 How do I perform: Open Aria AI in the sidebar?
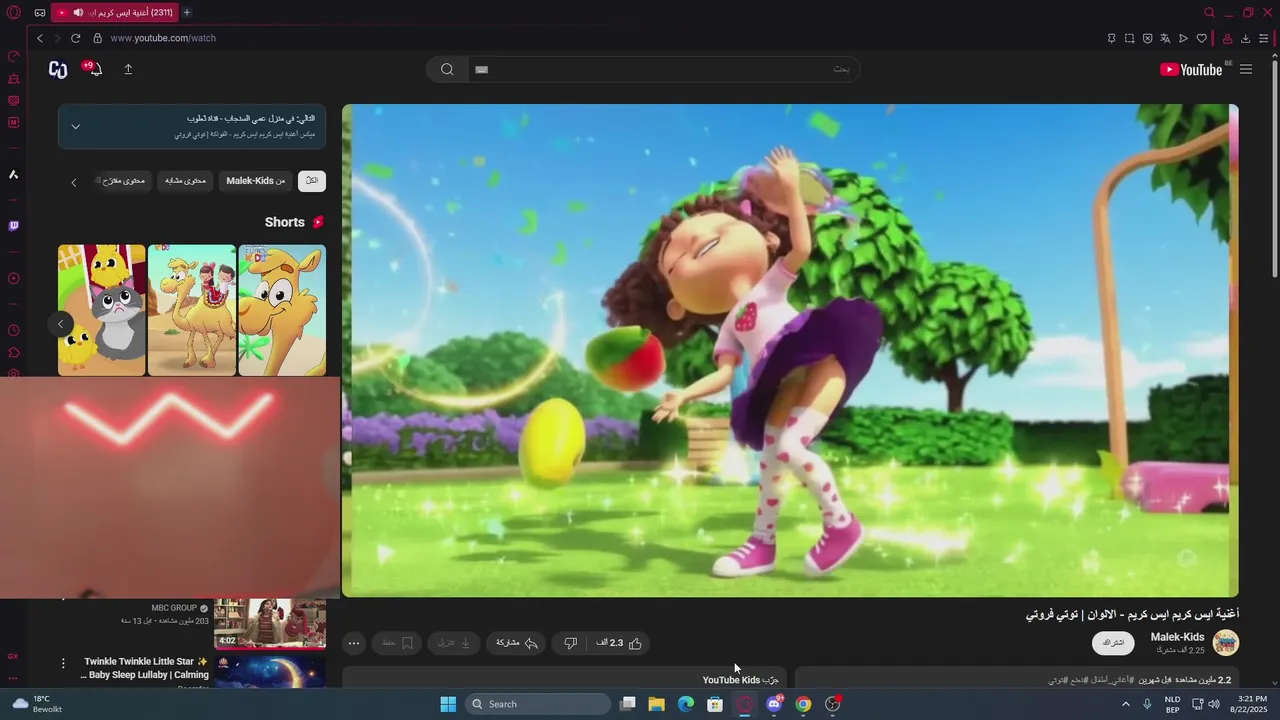pyautogui.click(x=14, y=175)
